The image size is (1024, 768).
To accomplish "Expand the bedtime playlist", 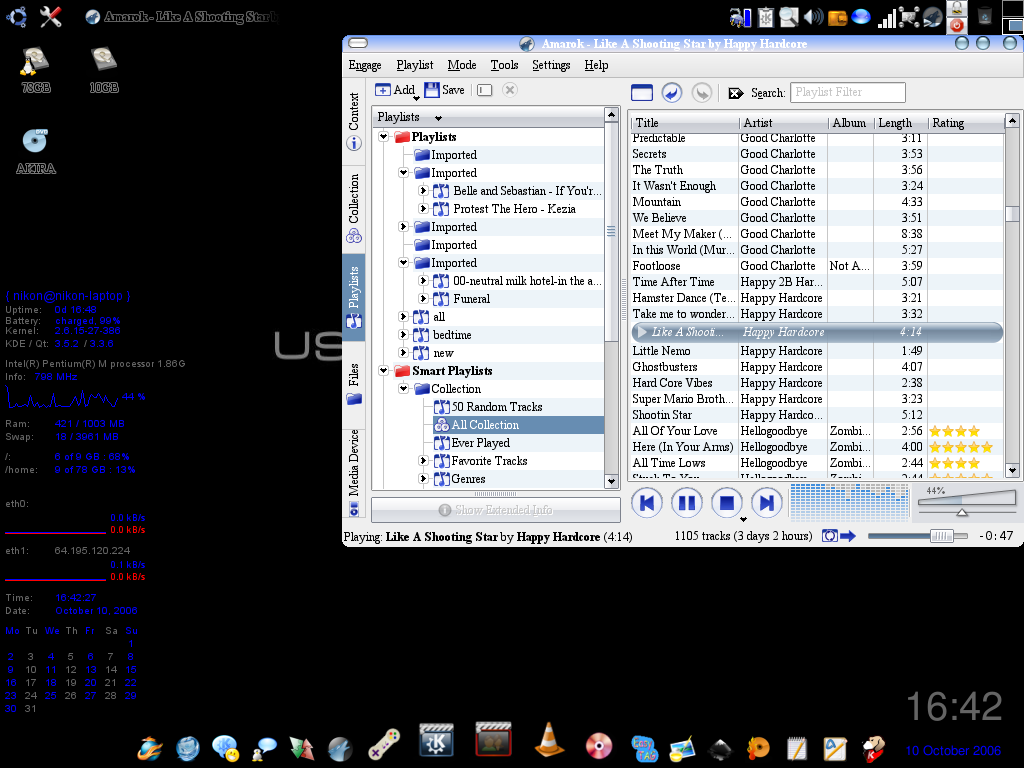I will point(404,334).
